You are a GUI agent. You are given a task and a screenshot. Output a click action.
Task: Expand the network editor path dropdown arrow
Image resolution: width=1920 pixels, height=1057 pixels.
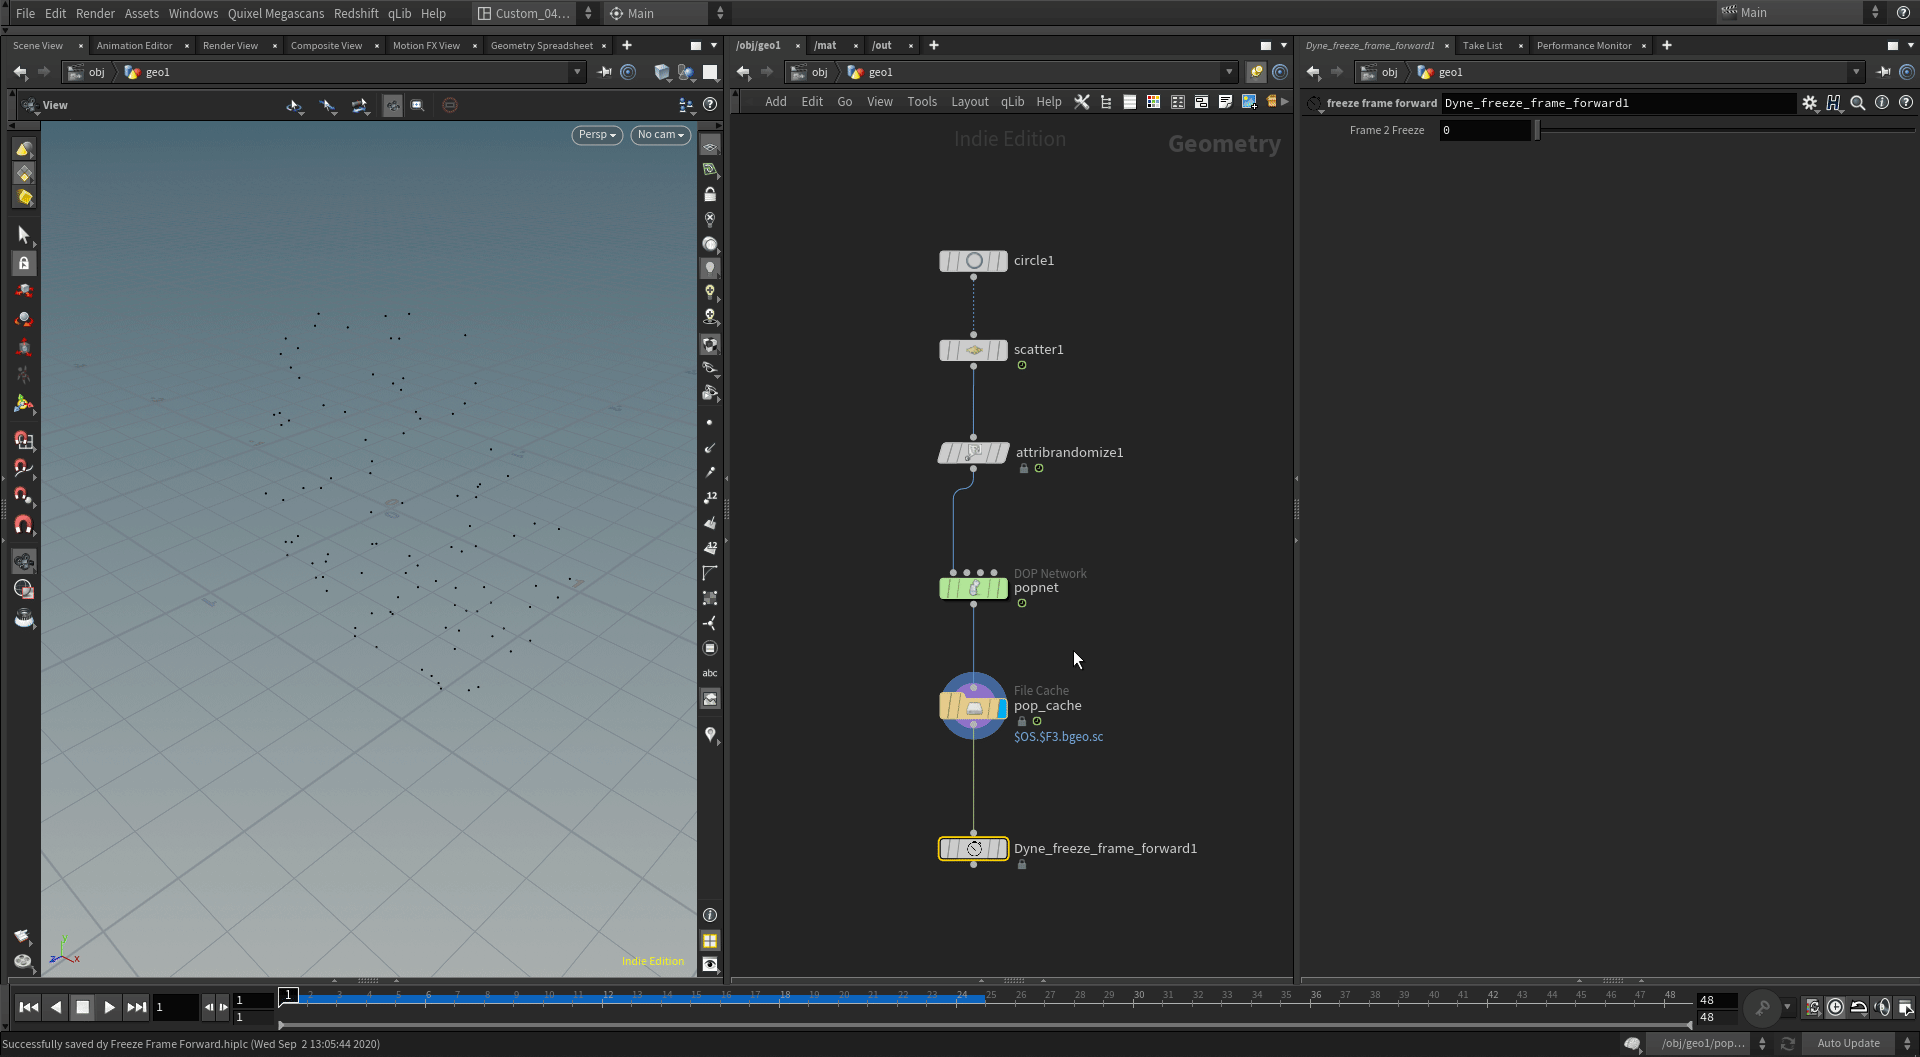(1229, 72)
